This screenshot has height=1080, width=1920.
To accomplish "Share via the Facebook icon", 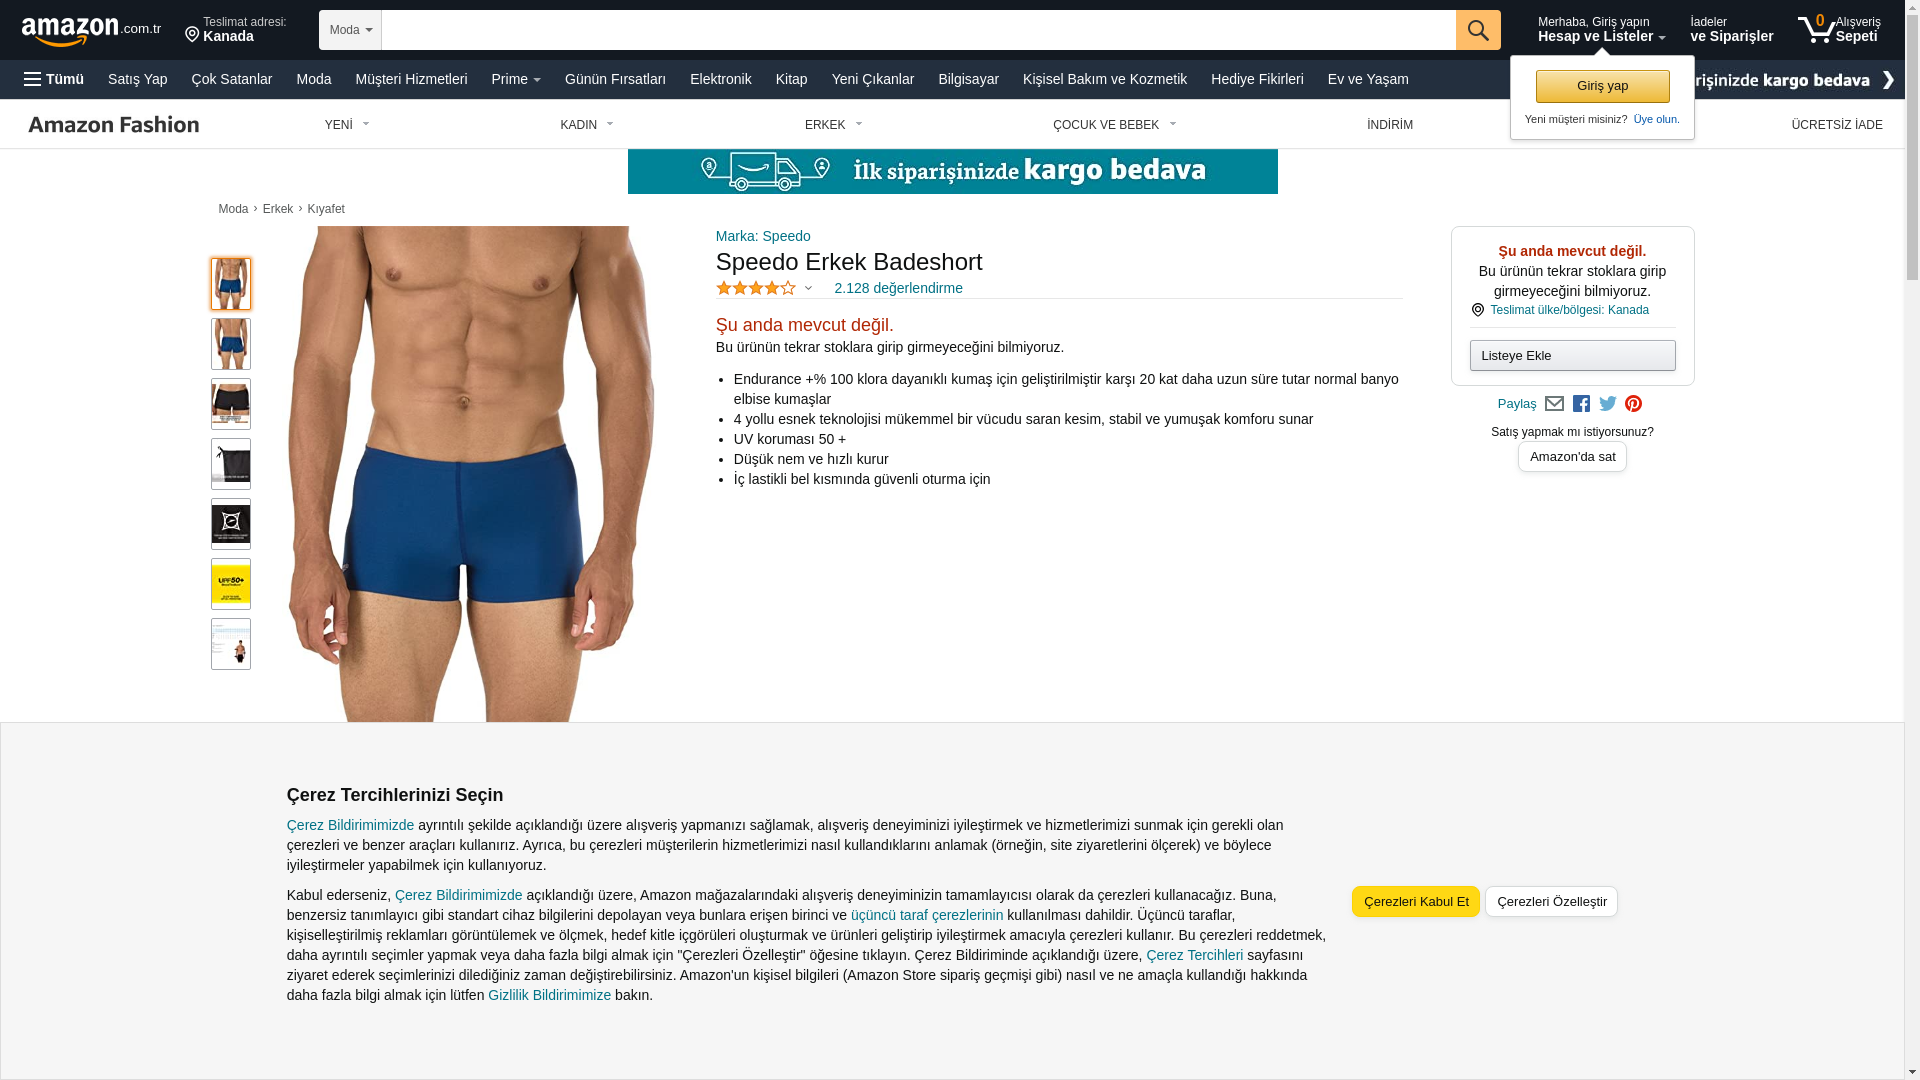I will tap(1581, 404).
